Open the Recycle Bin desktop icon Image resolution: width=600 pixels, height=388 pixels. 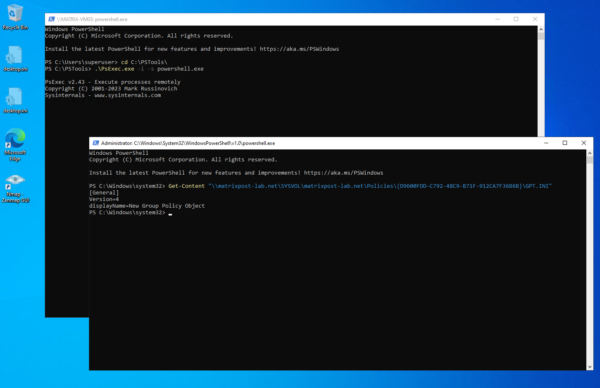(x=15, y=17)
